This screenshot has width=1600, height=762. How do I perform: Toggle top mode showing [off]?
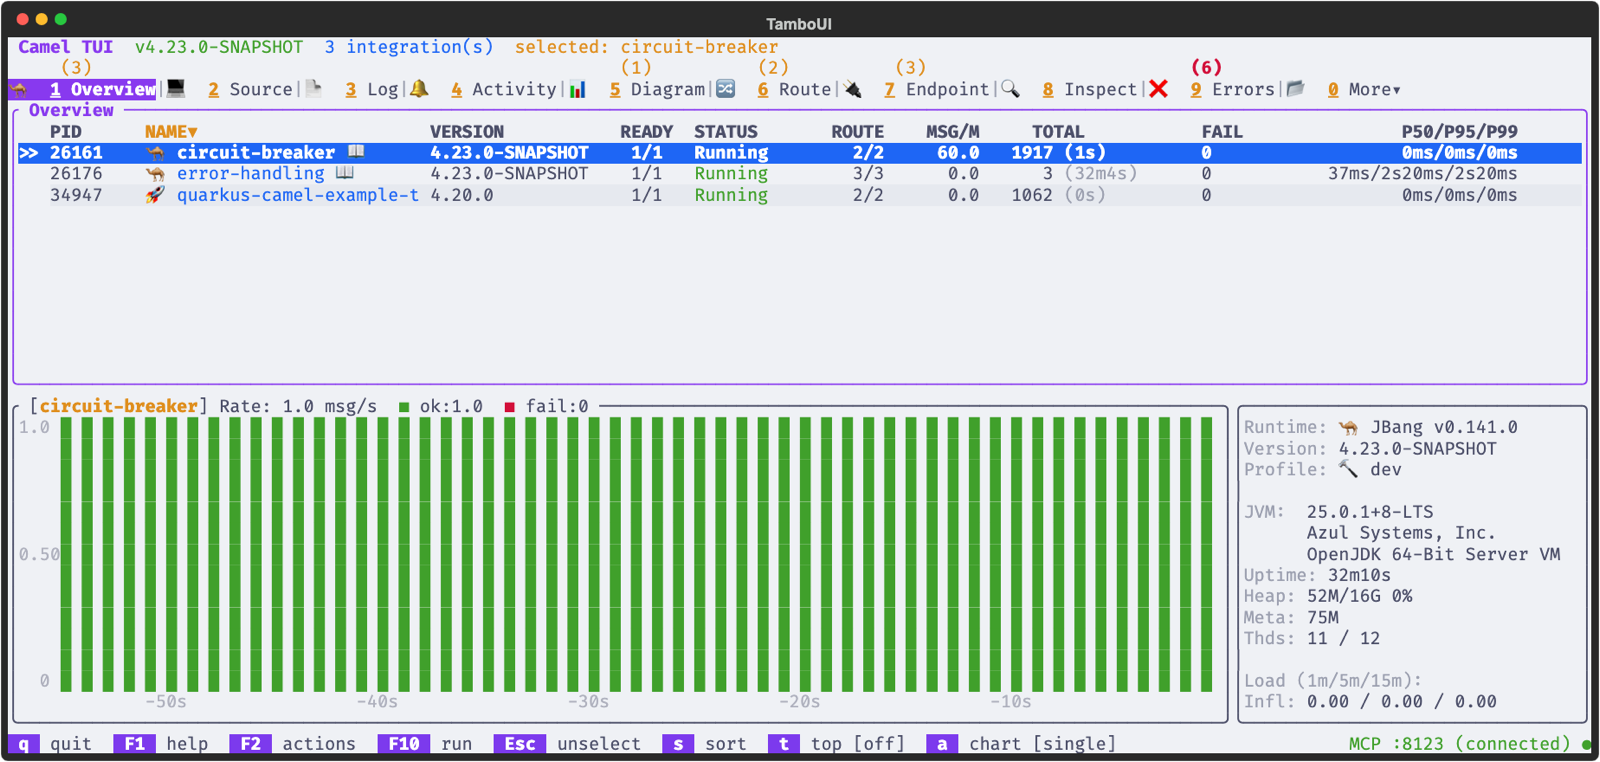(x=879, y=744)
